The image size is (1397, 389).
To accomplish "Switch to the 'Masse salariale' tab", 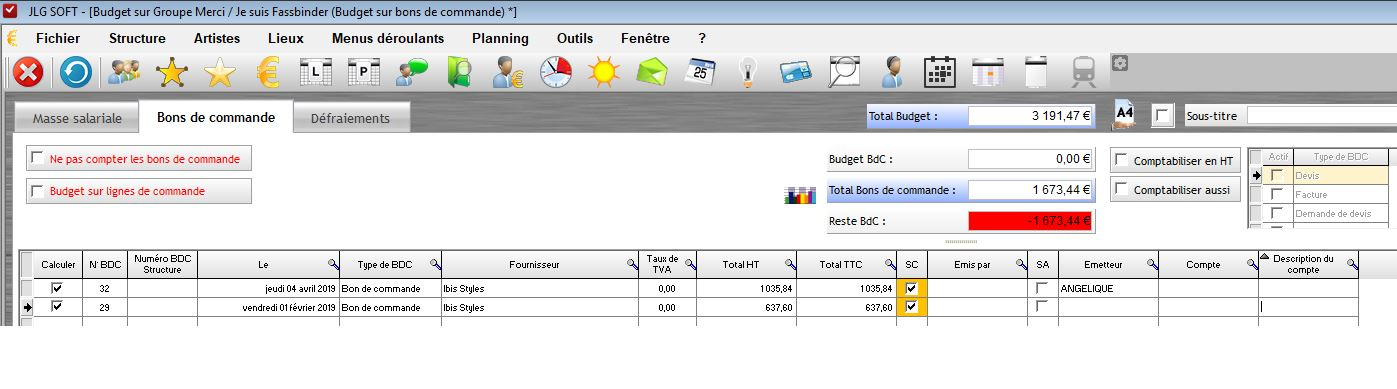I will 77,118.
